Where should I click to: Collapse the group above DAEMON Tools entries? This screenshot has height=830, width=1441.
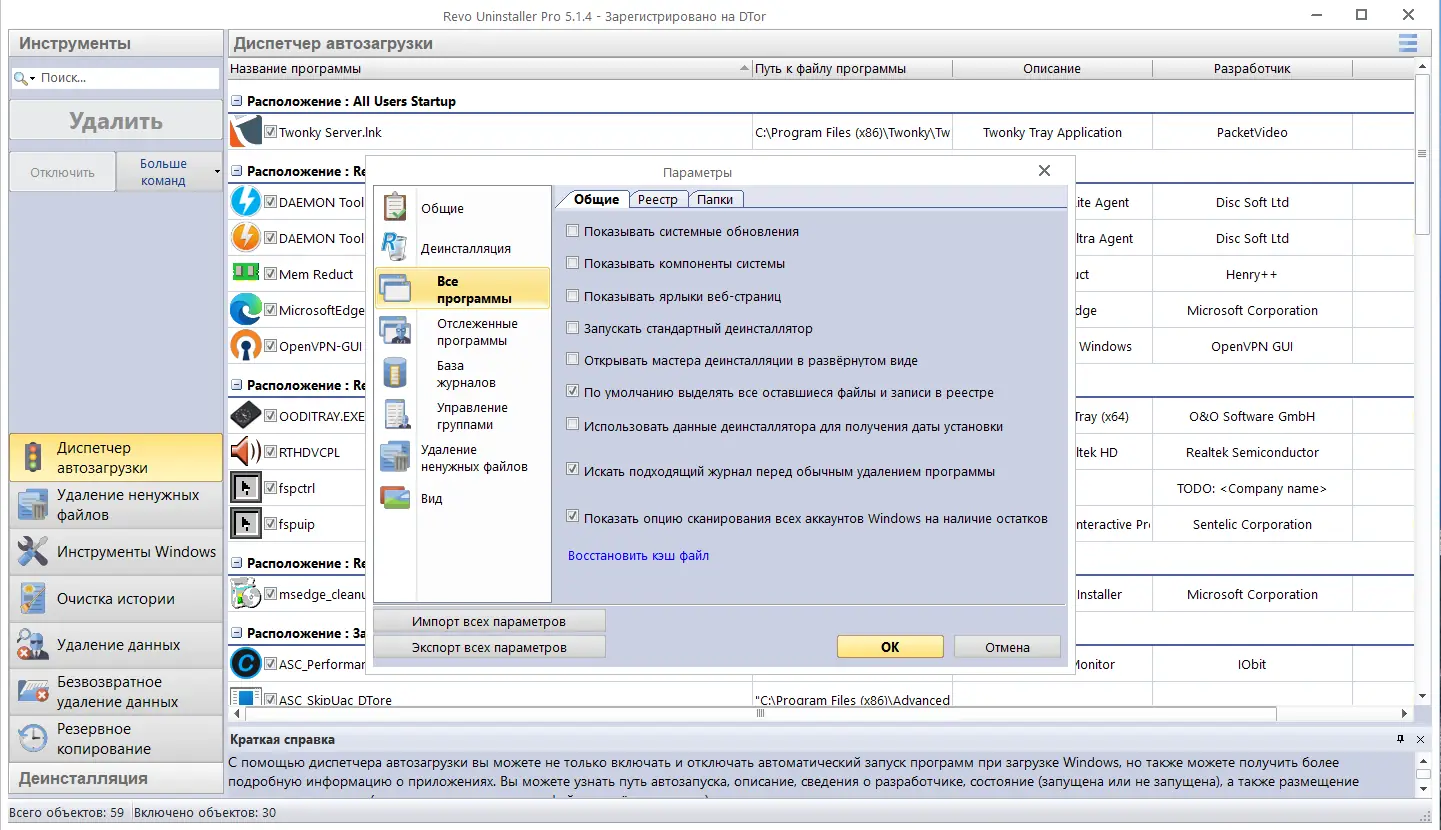[237, 171]
